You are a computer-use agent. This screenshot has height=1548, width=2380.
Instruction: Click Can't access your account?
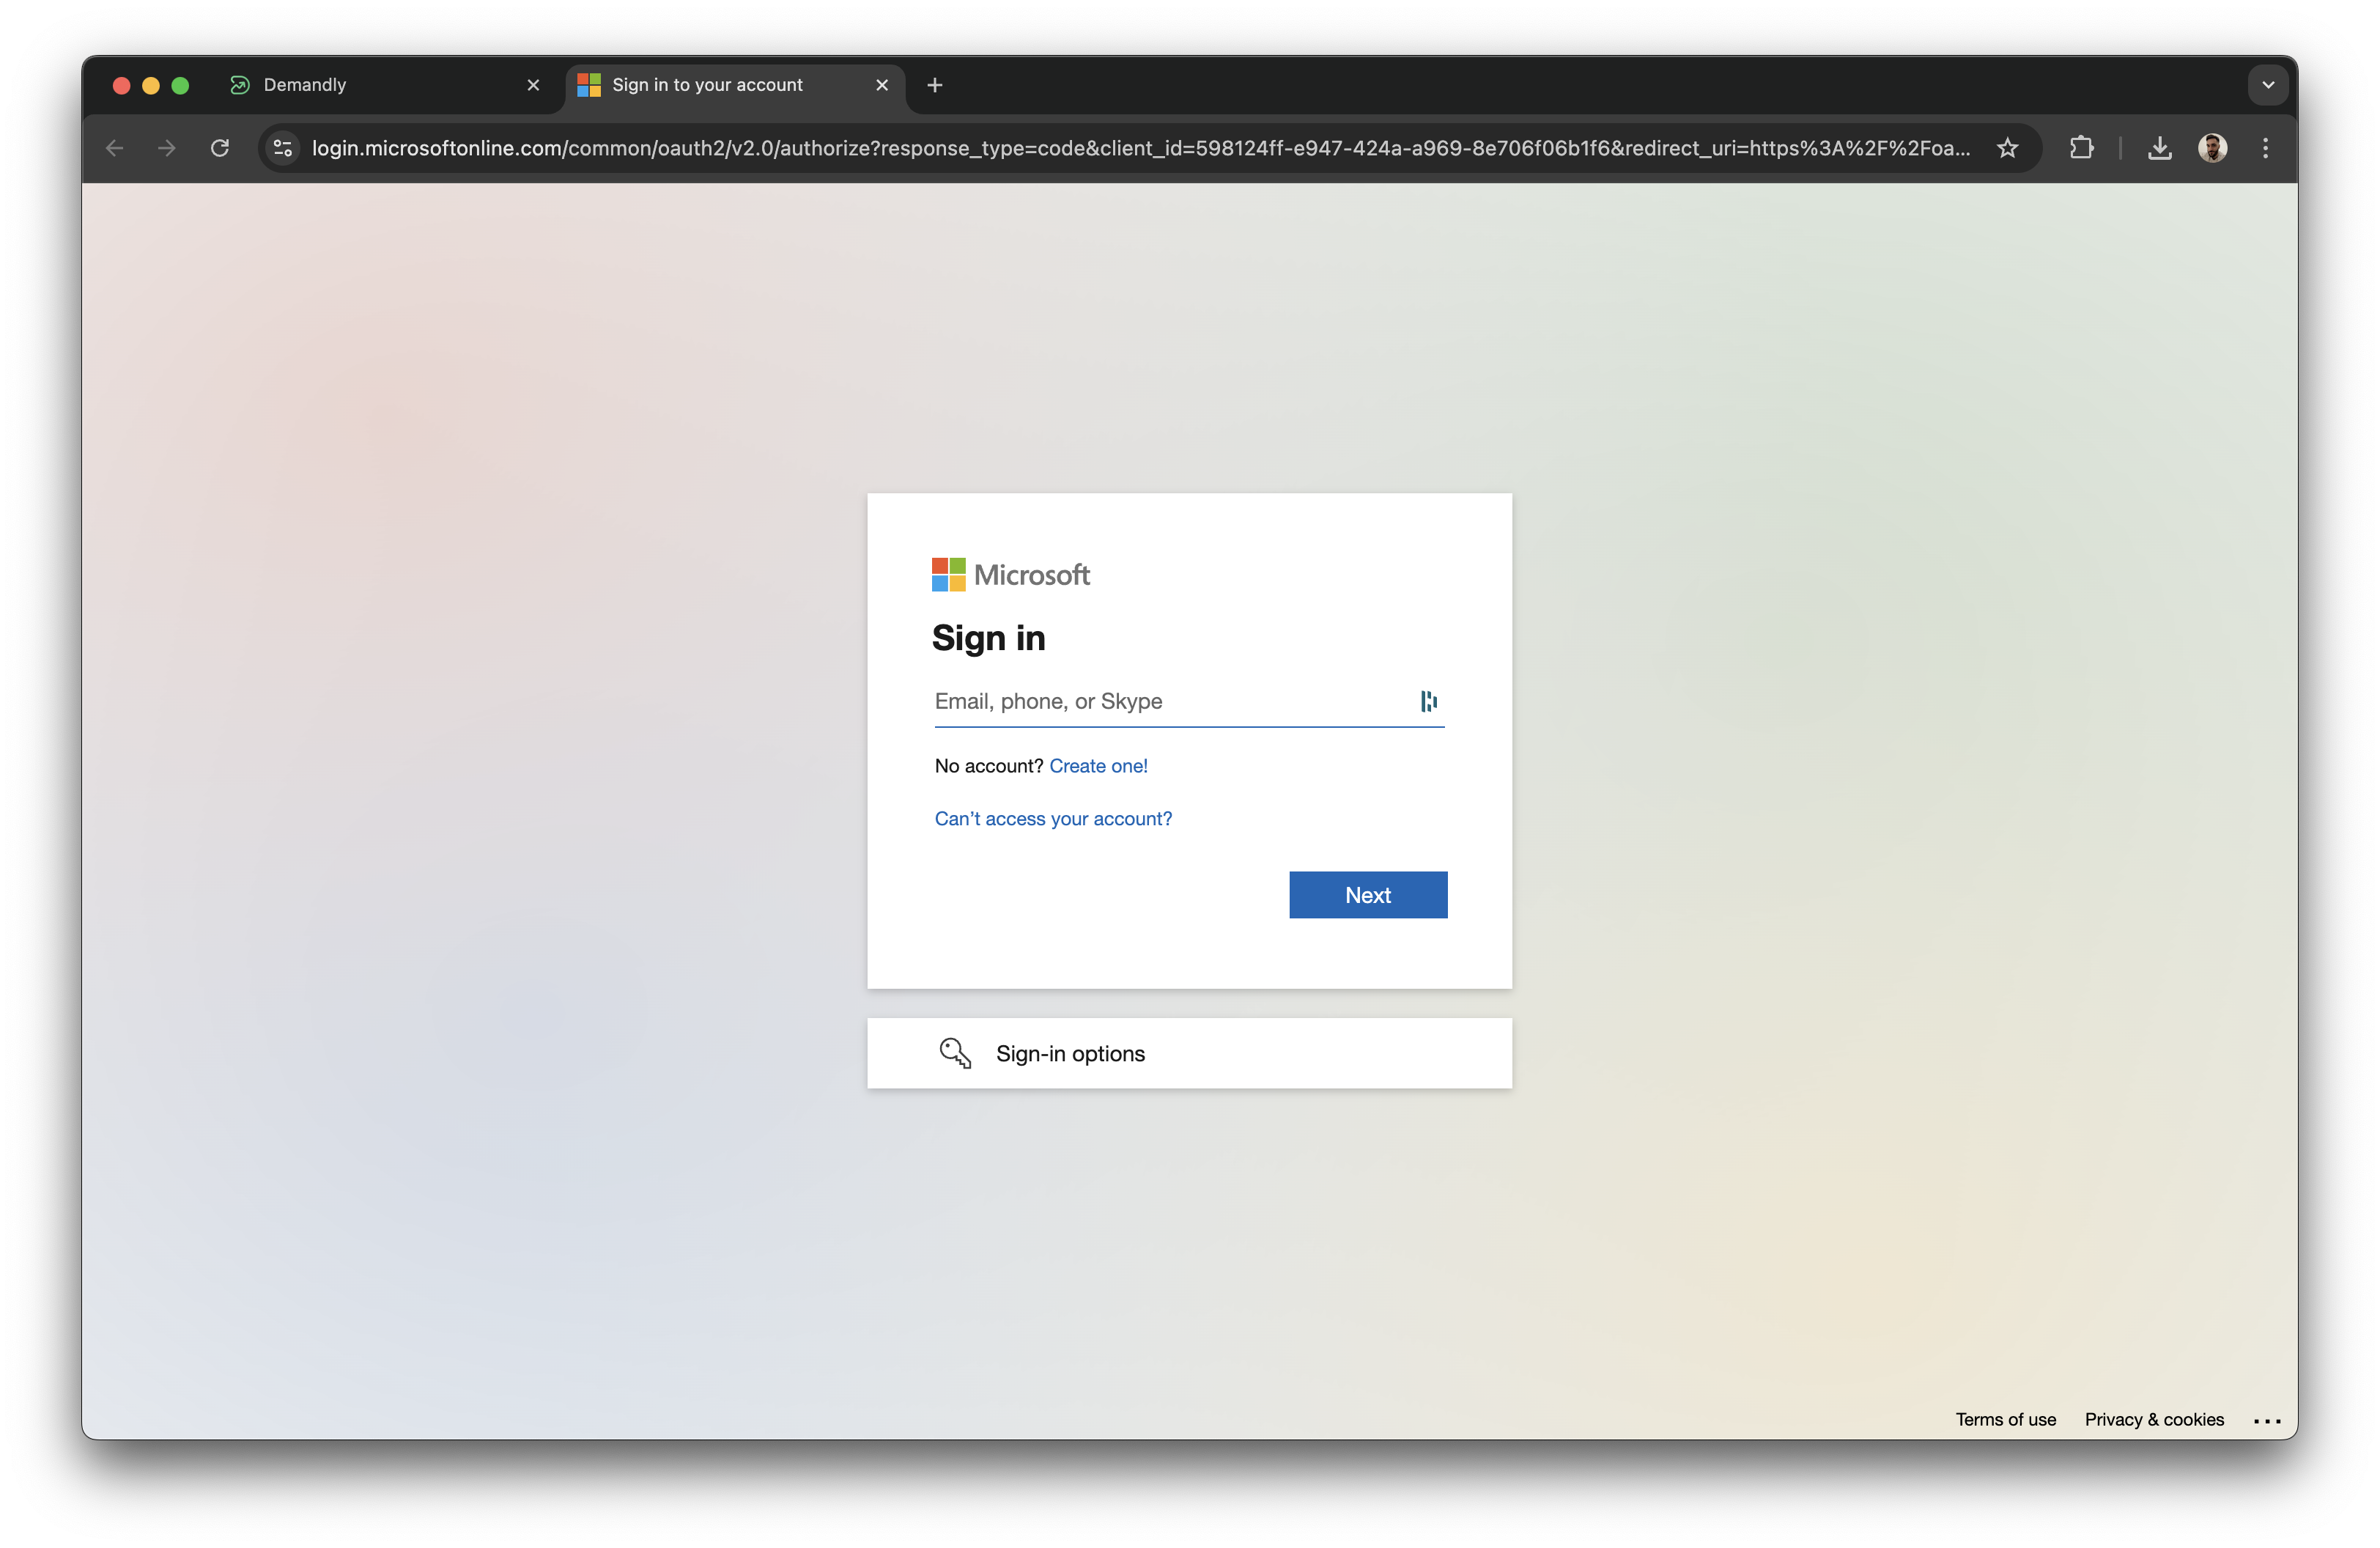(x=1052, y=818)
